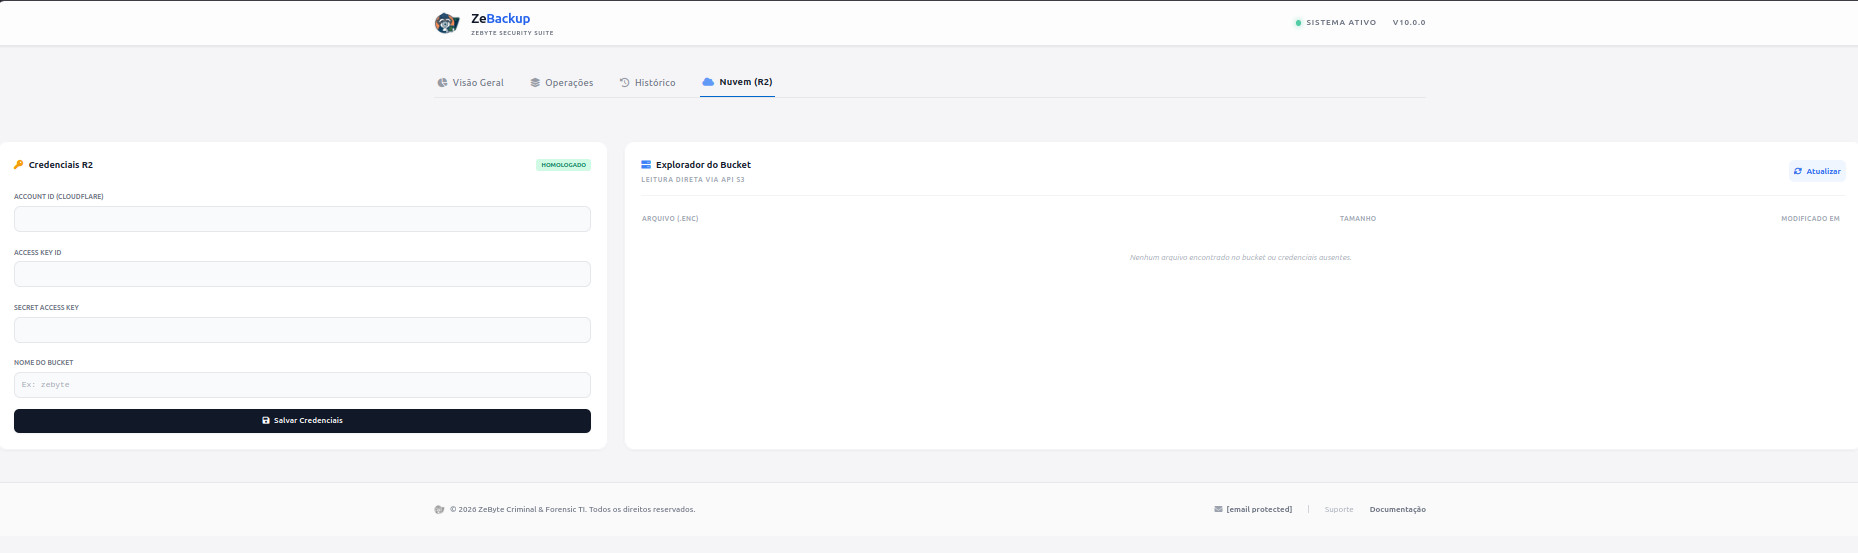The height and width of the screenshot is (553, 1858).
Task: Click the ZeBackup mascot logo icon
Action: pyautogui.click(x=446, y=23)
